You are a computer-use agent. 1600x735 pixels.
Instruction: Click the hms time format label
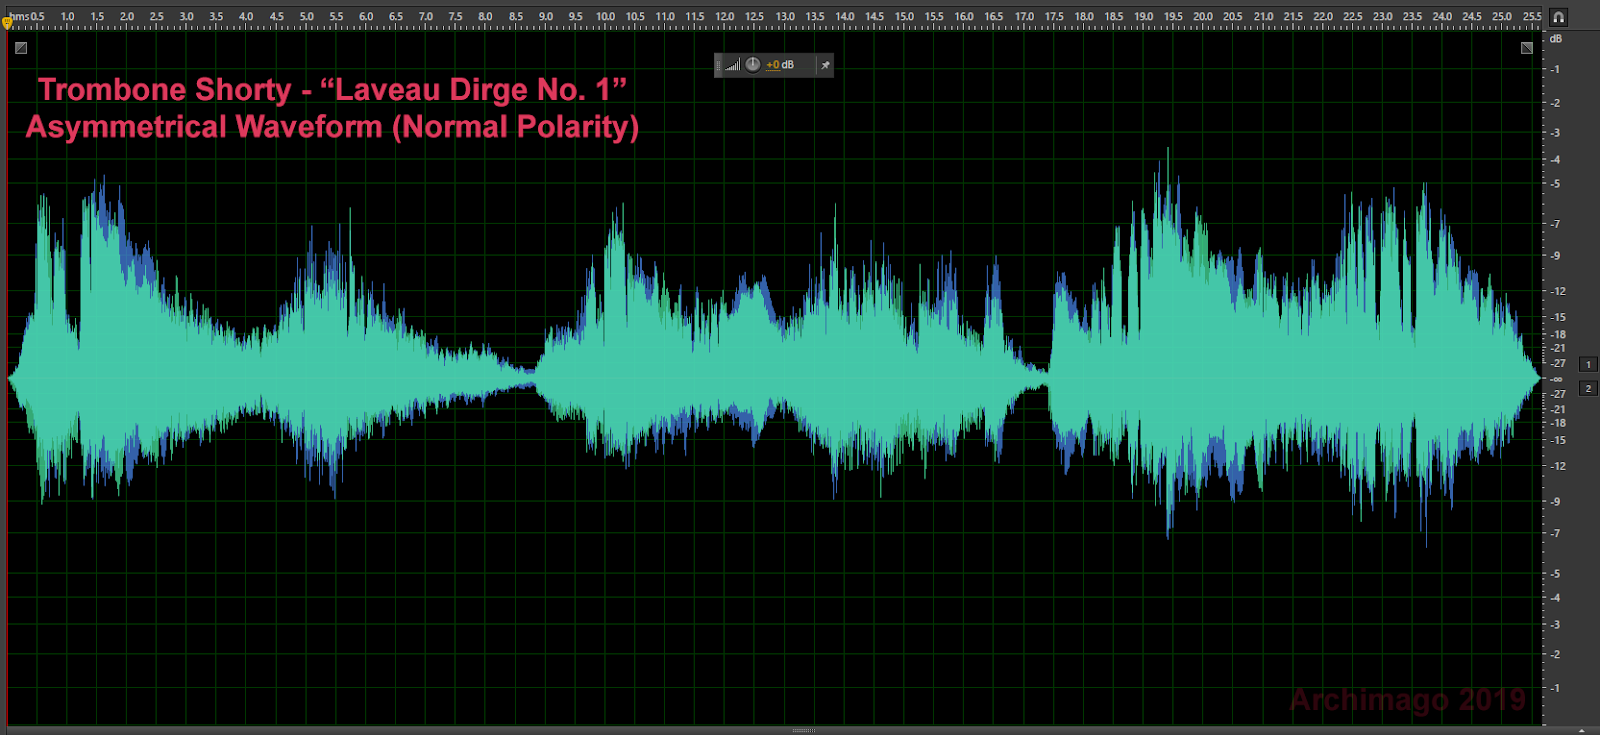coord(20,17)
